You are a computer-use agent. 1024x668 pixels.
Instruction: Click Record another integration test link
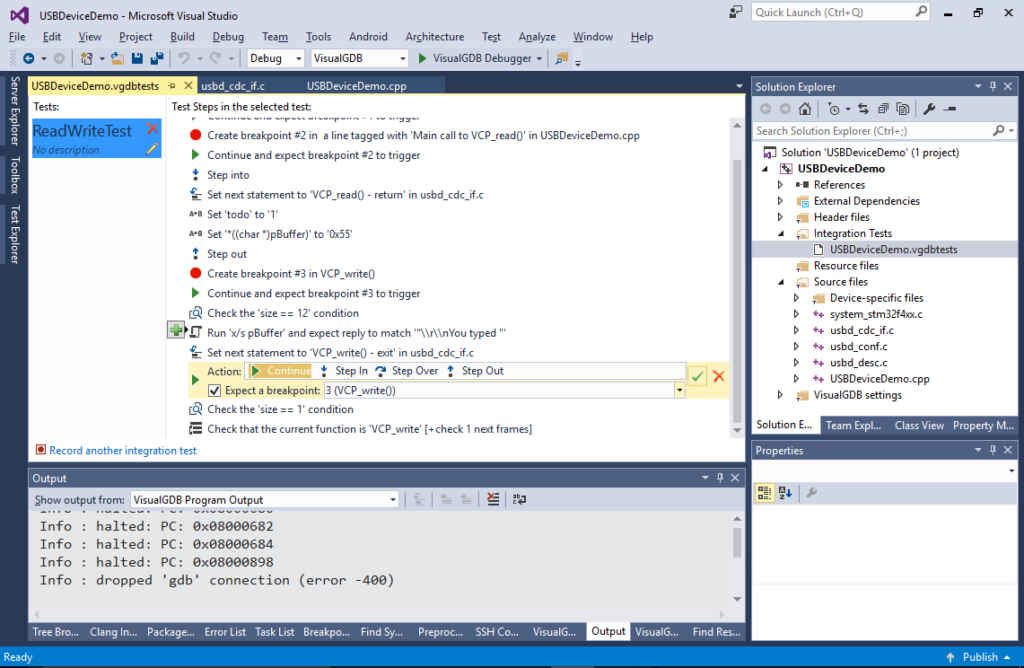[123, 451]
